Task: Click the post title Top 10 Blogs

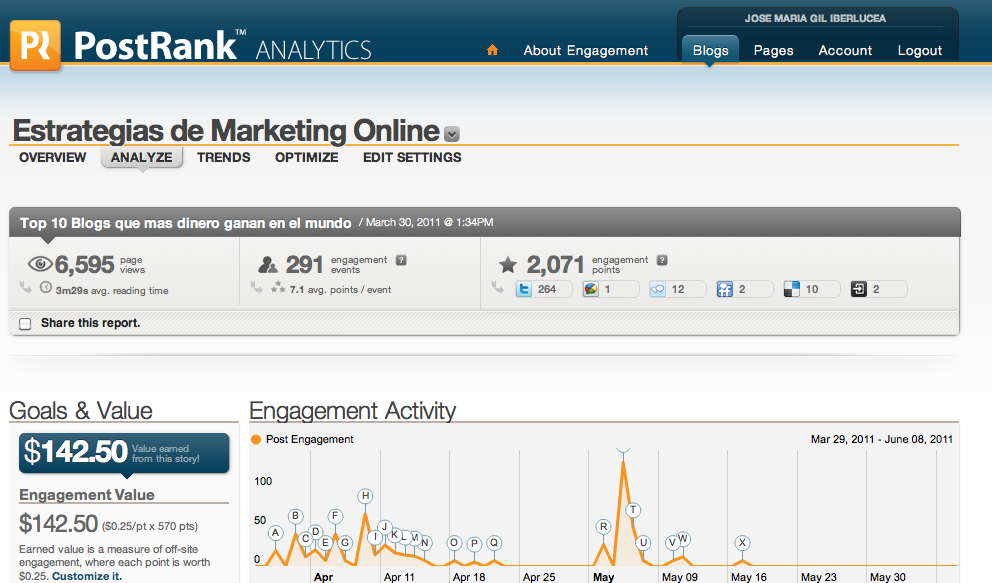Action: pyautogui.click(x=185, y=223)
